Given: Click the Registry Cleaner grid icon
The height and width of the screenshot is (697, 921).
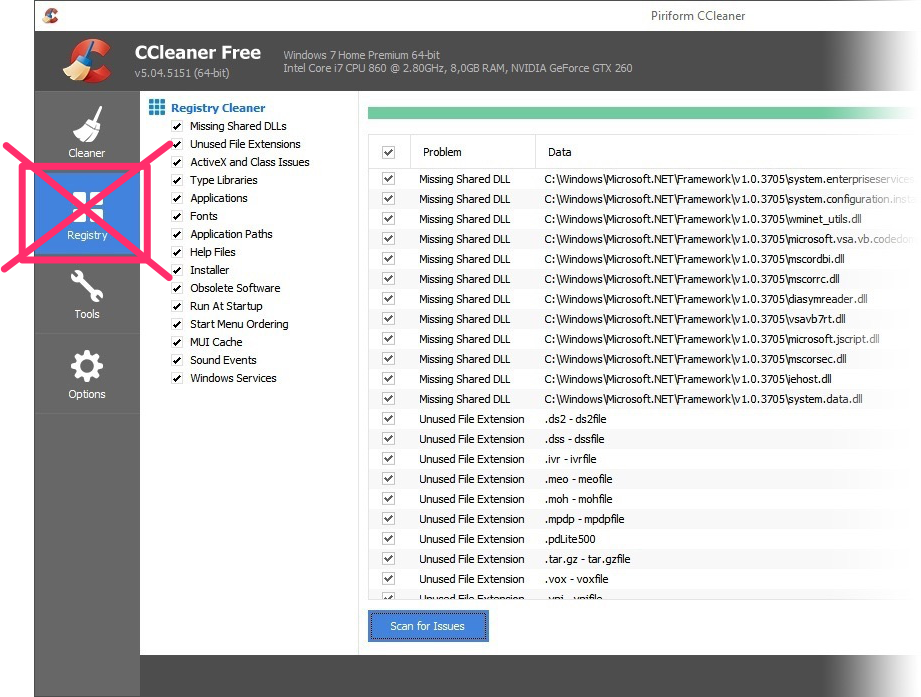Looking at the screenshot, I should [x=157, y=107].
